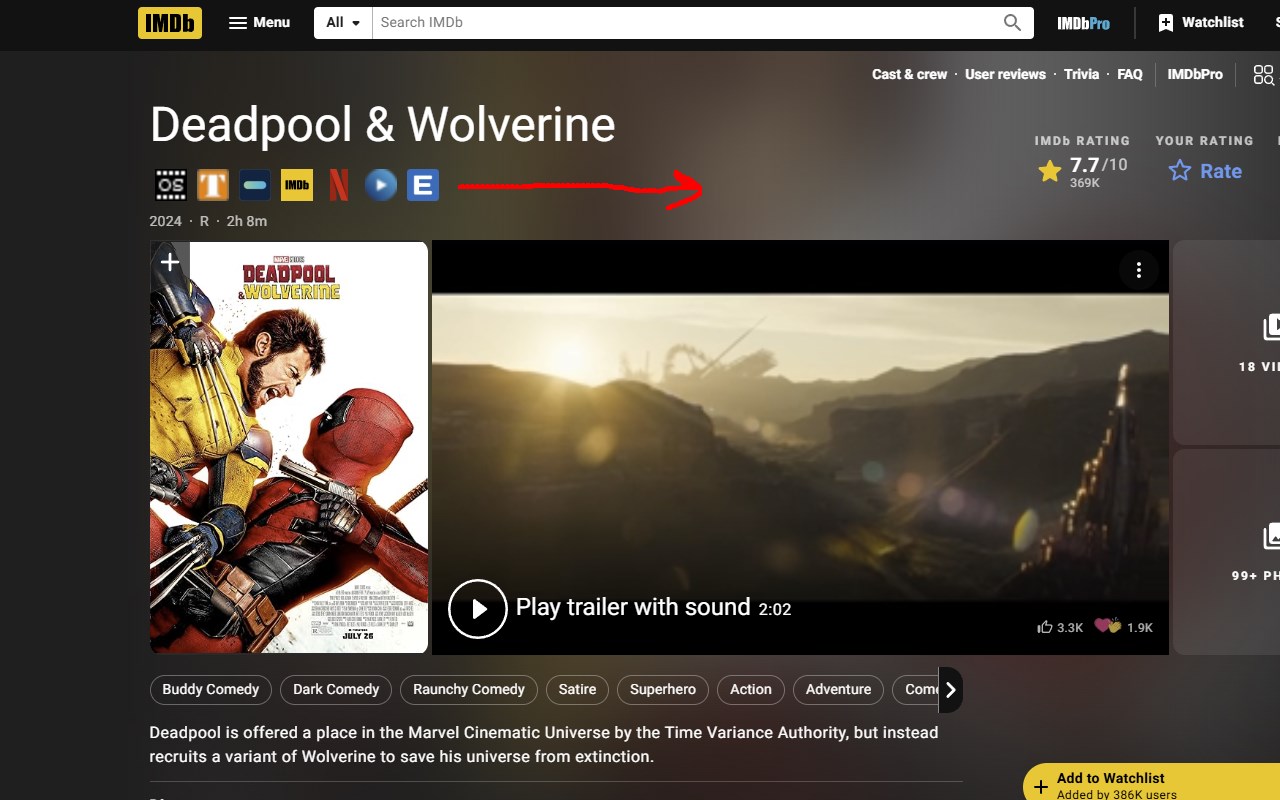Click the blue round play icon

(x=381, y=185)
